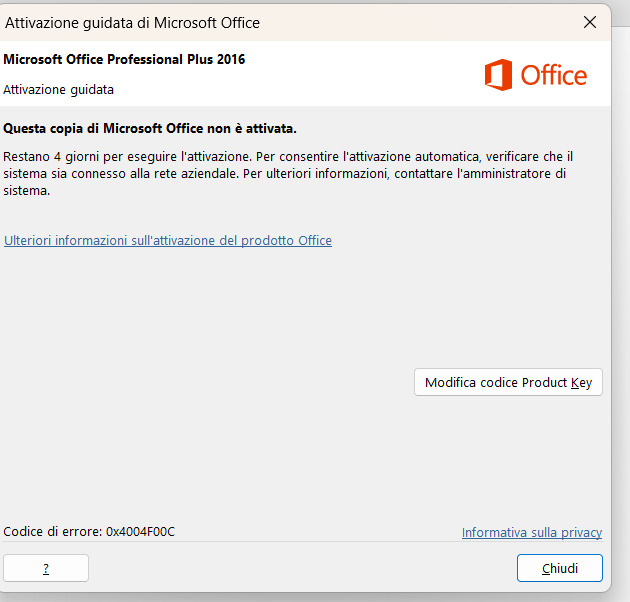630x602 pixels.
Task: Click "contattare l'amministratore di" in the paragraph
Action: (x=480, y=174)
